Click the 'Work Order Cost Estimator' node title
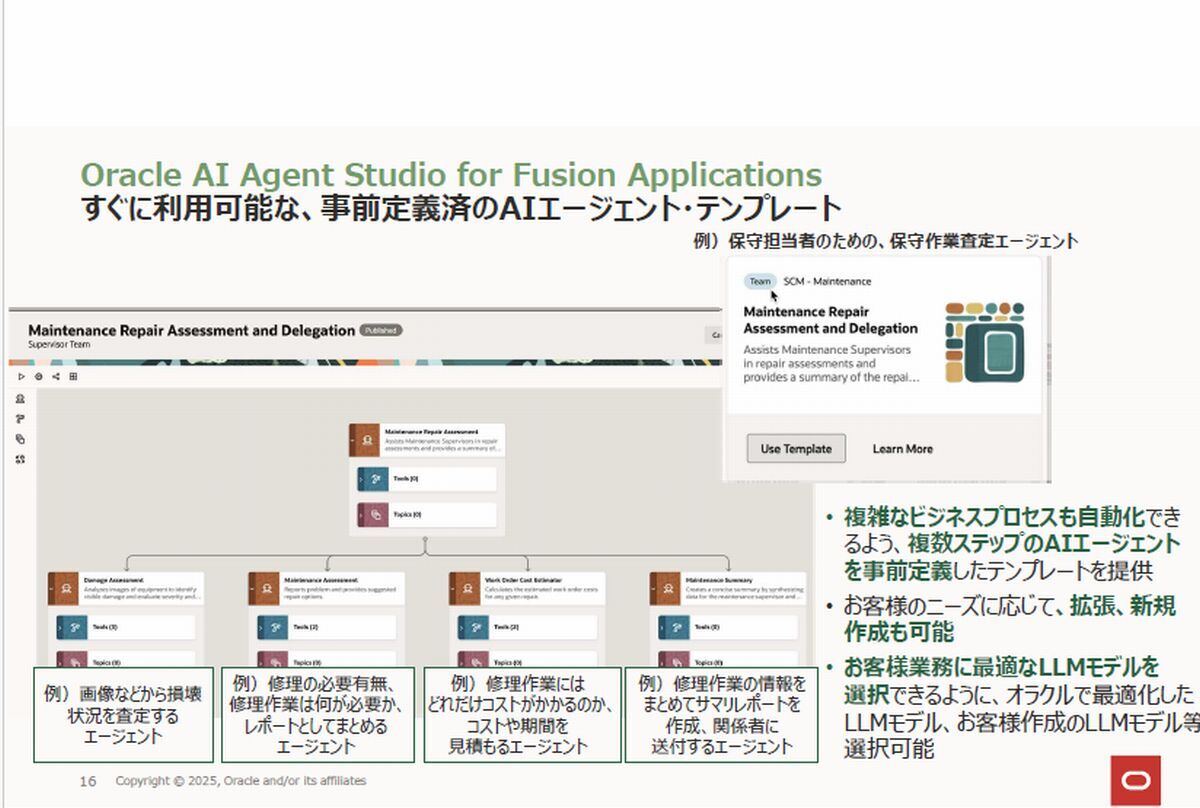 point(524,580)
